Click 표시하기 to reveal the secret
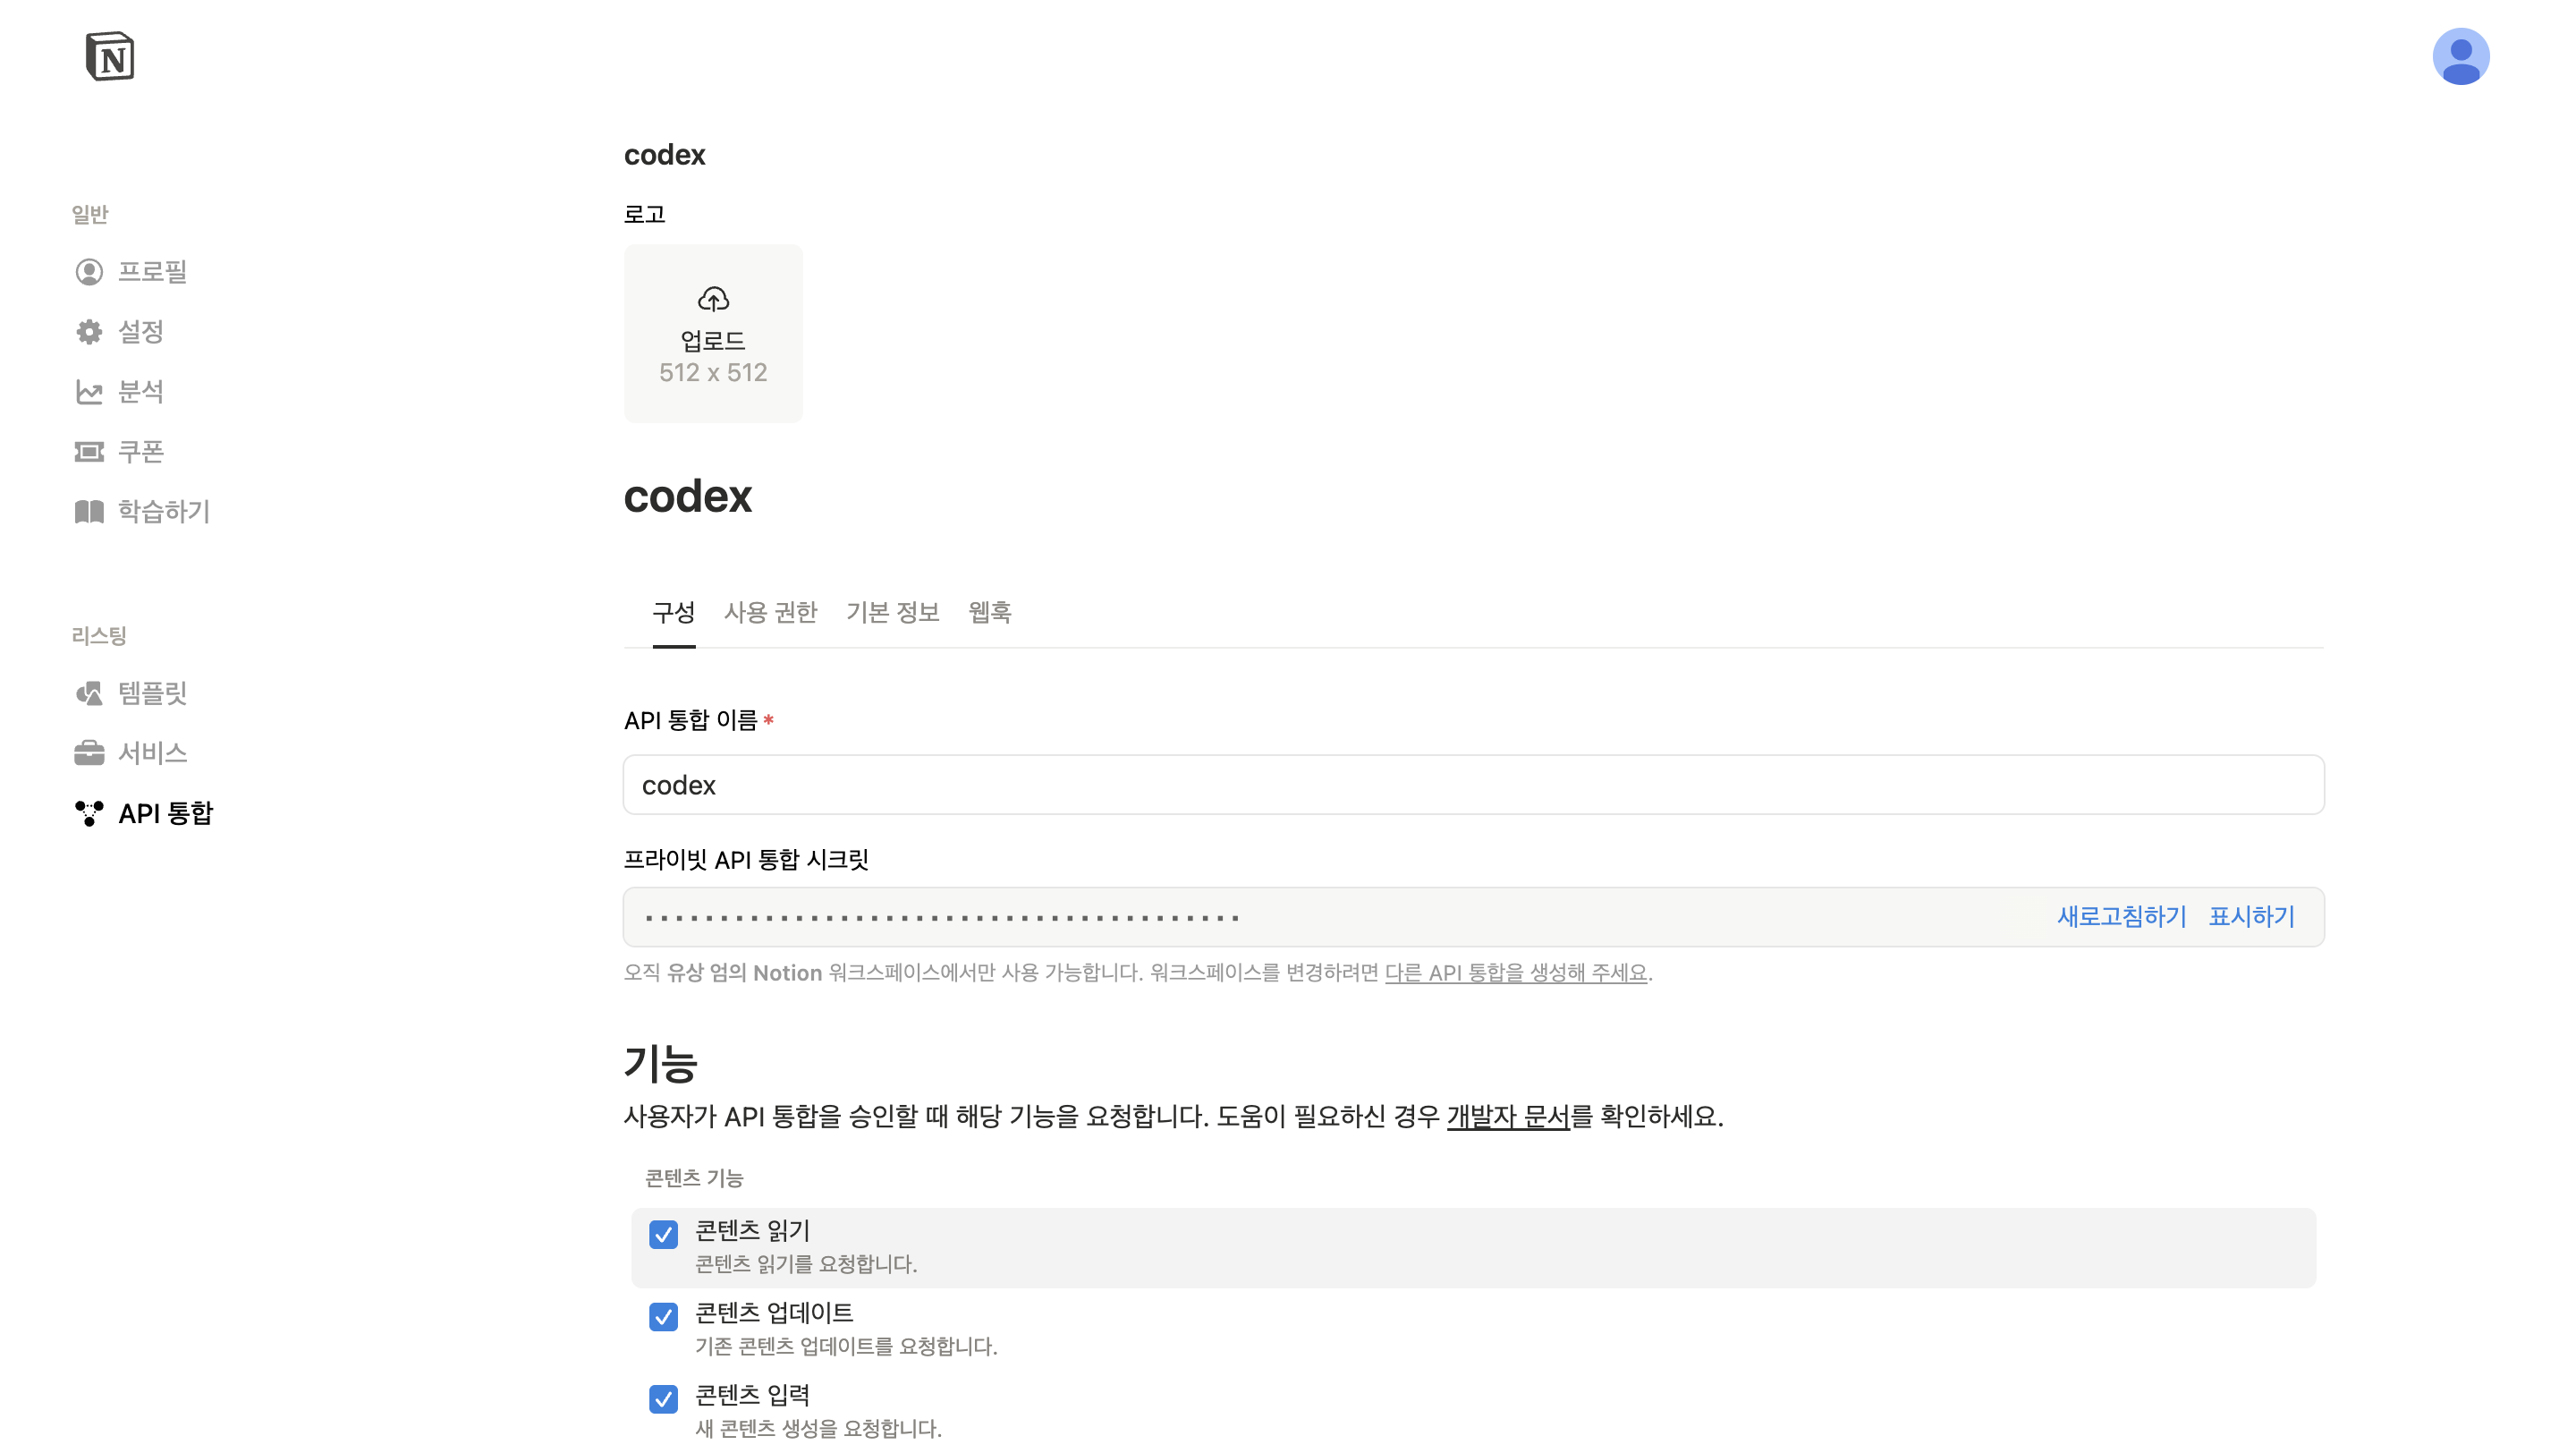 2251,916
